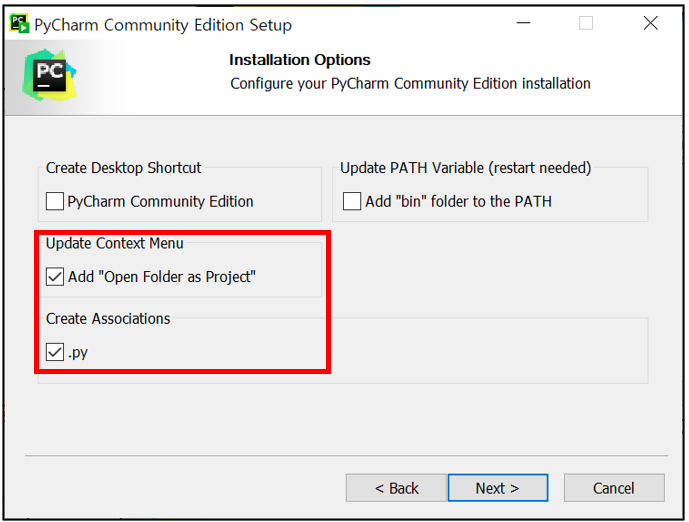Click "Configure your PyCharm Community Edition installation" text
The image size is (689, 522).
410,83
